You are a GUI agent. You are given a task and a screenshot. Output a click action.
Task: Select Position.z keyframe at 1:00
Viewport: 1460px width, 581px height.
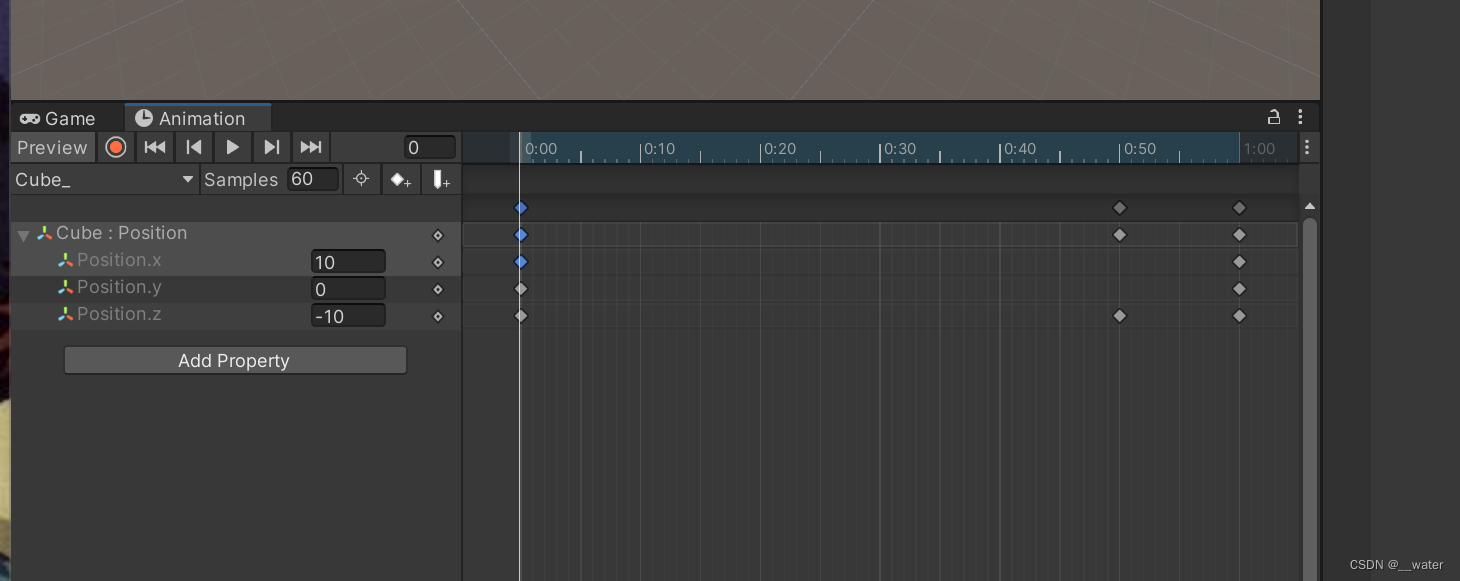1240,316
